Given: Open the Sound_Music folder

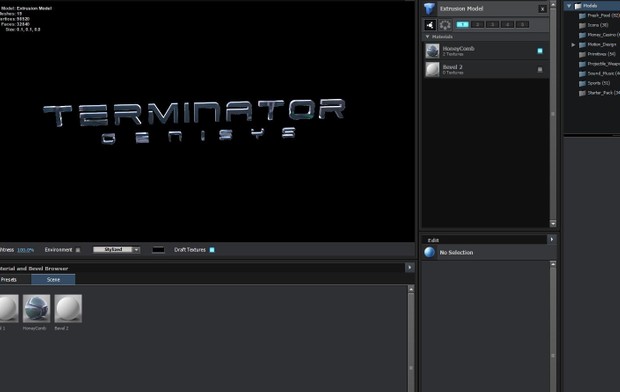Looking at the screenshot, I should (603, 74).
